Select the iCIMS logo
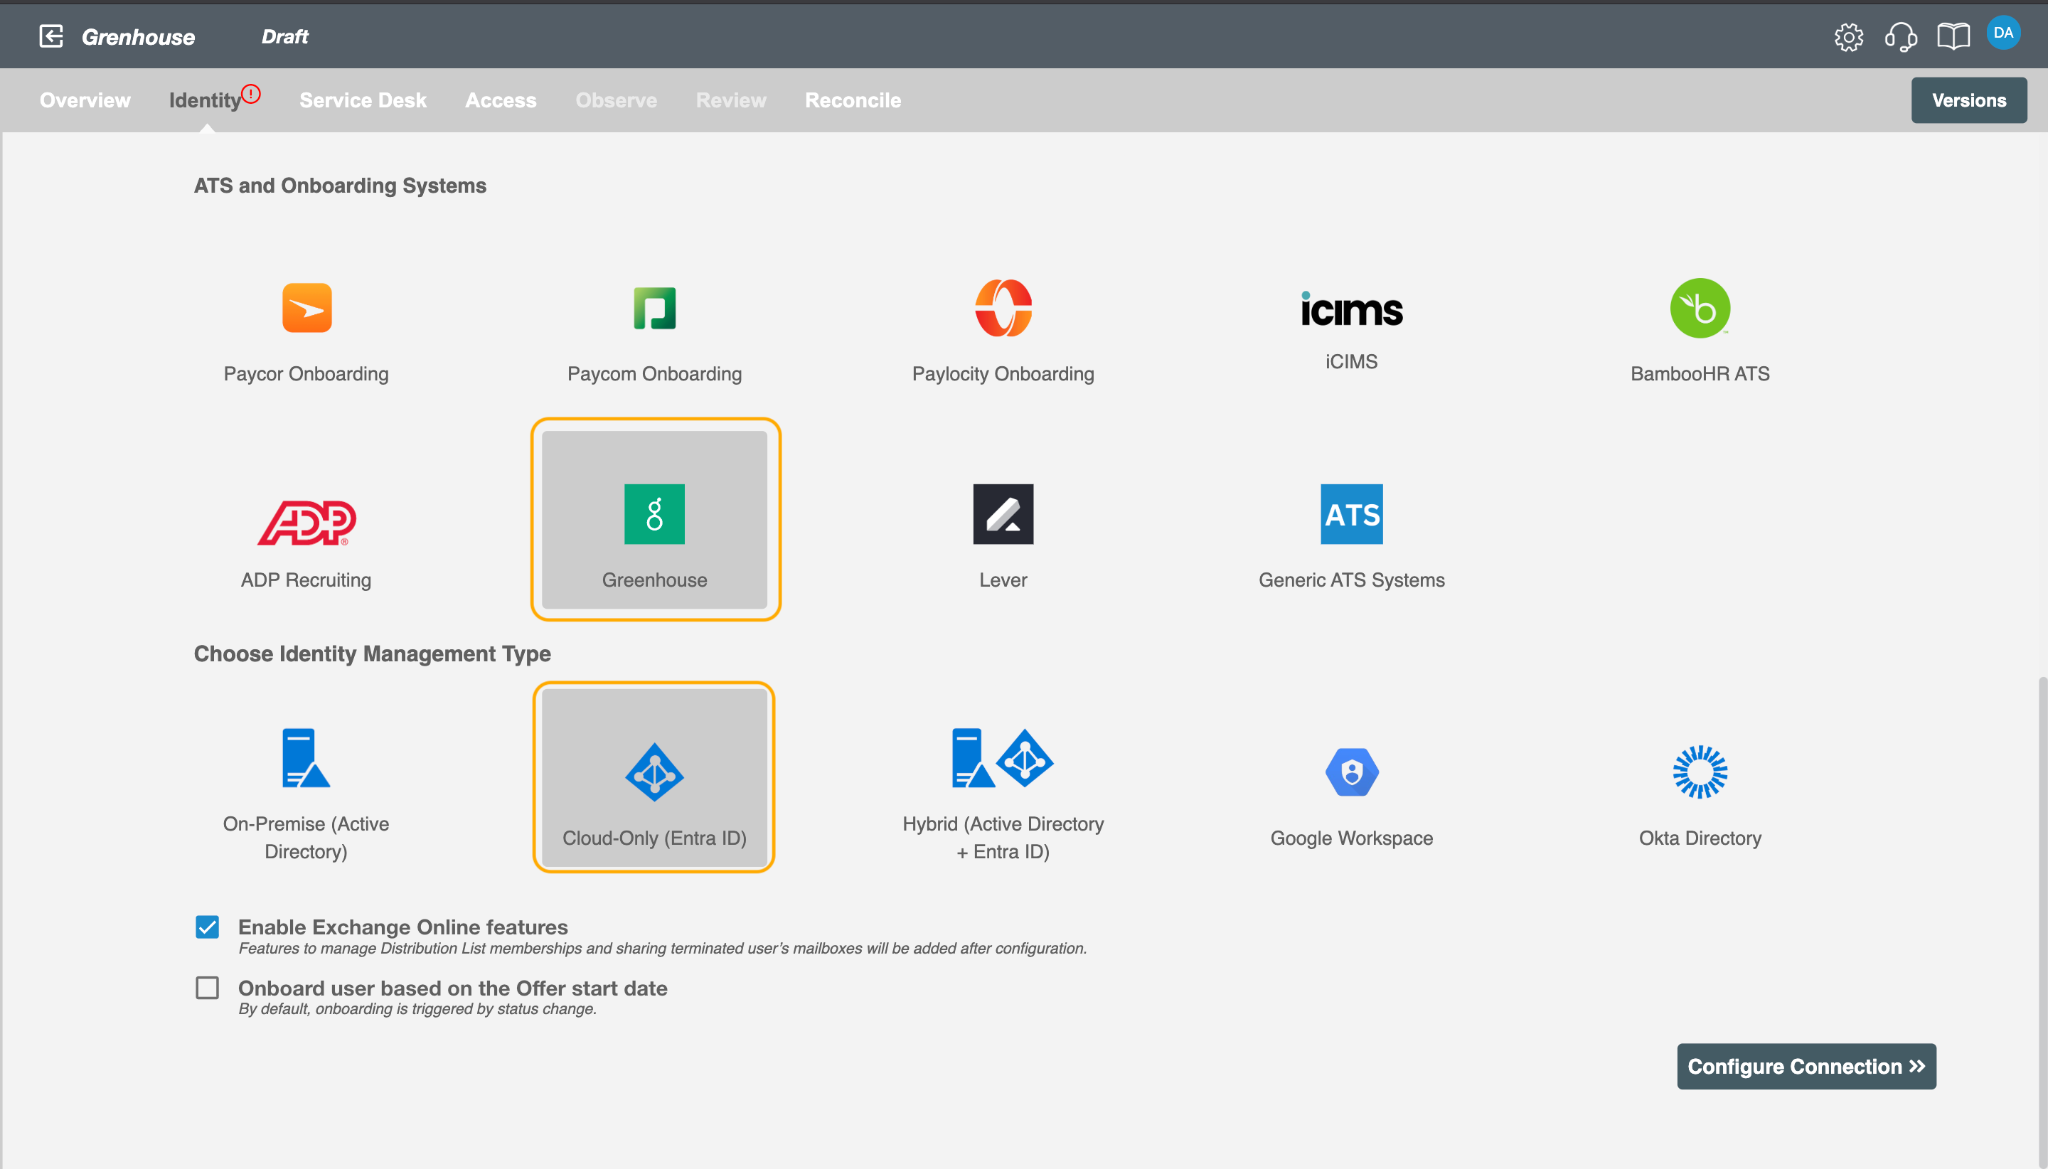Screen dimensions: 2048x1169 [1351, 309]
